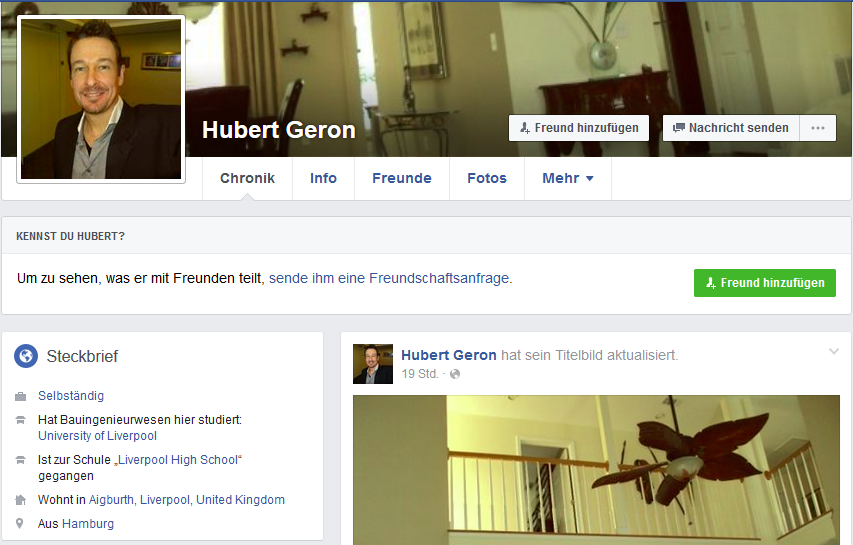Click the house icon beside Wohnt in
853x545 pixels.
coord(21,500)
